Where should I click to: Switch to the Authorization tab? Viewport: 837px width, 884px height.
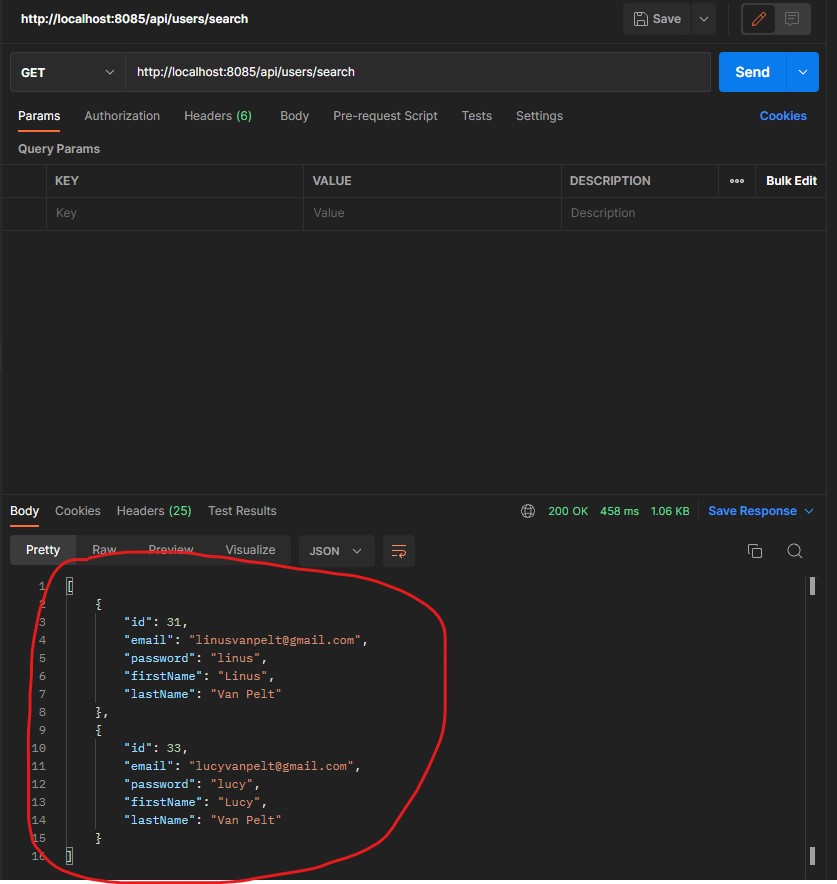coord(122,116)
